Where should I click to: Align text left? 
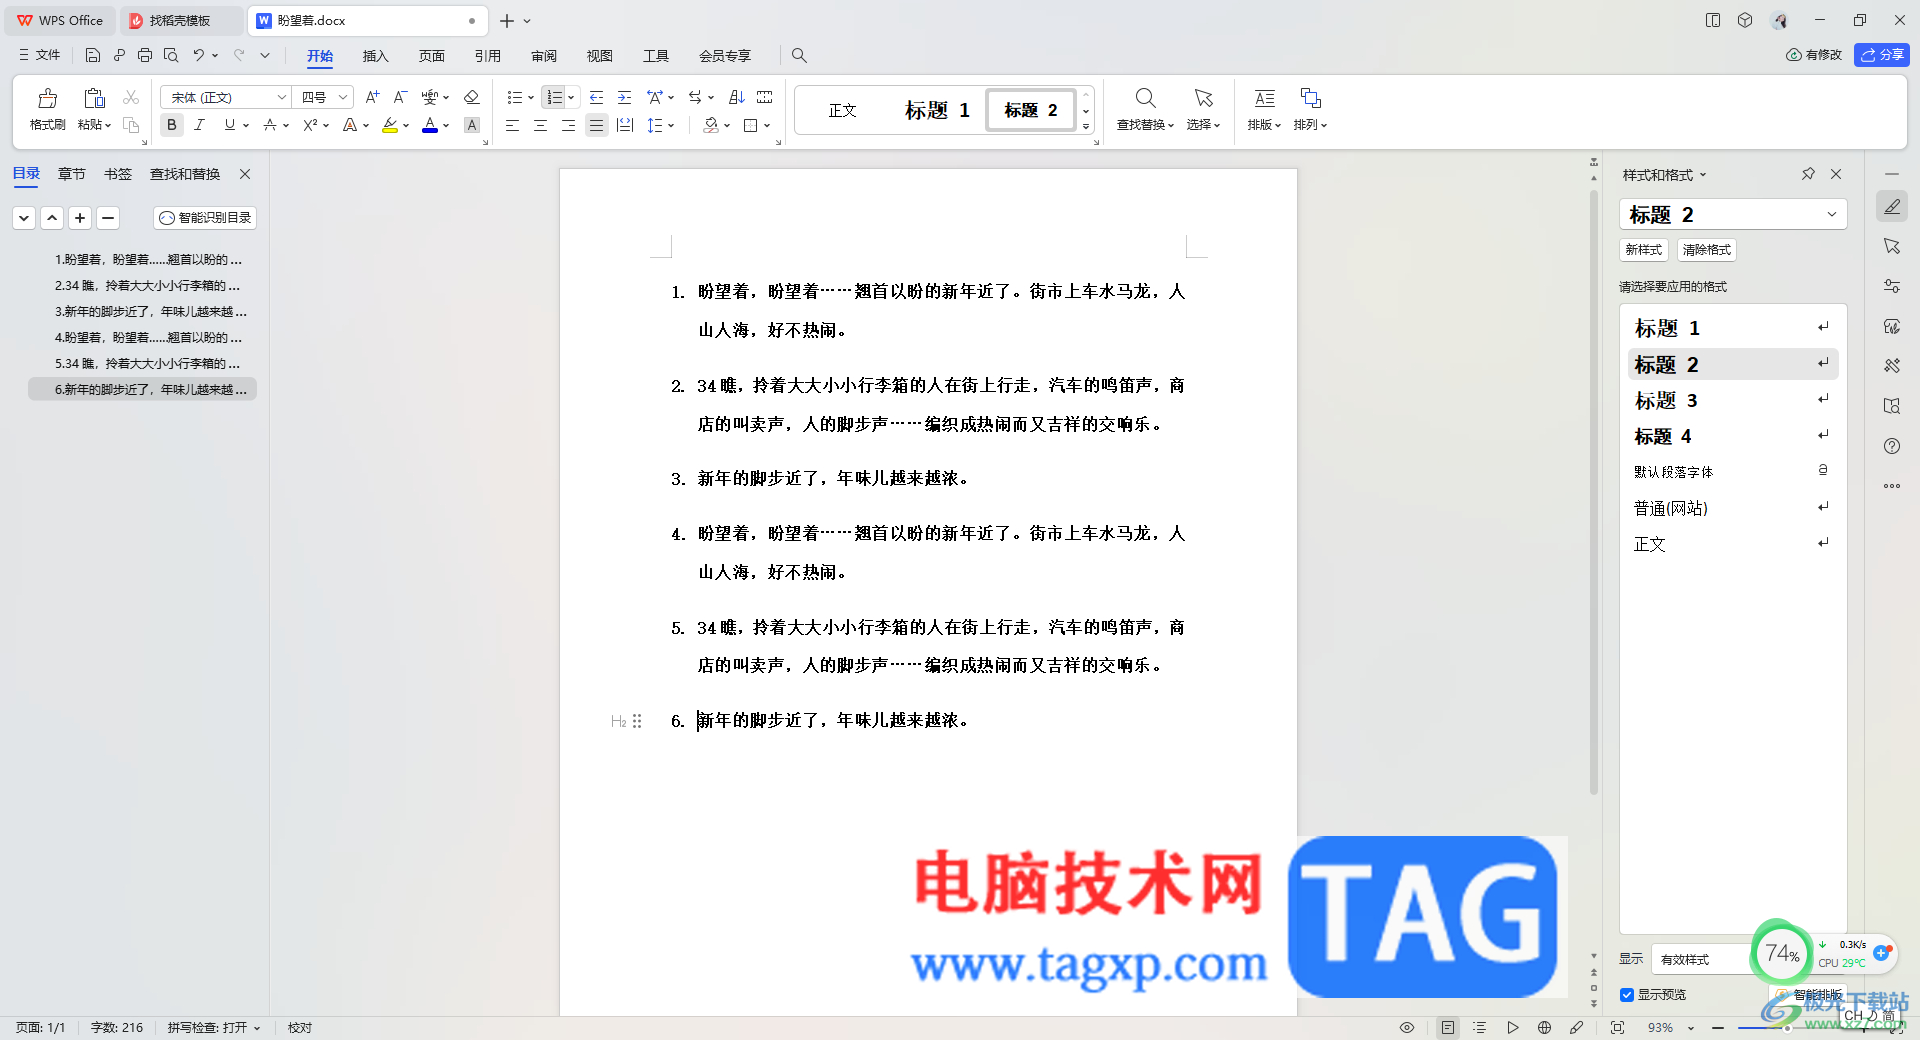tap(512, 125)
